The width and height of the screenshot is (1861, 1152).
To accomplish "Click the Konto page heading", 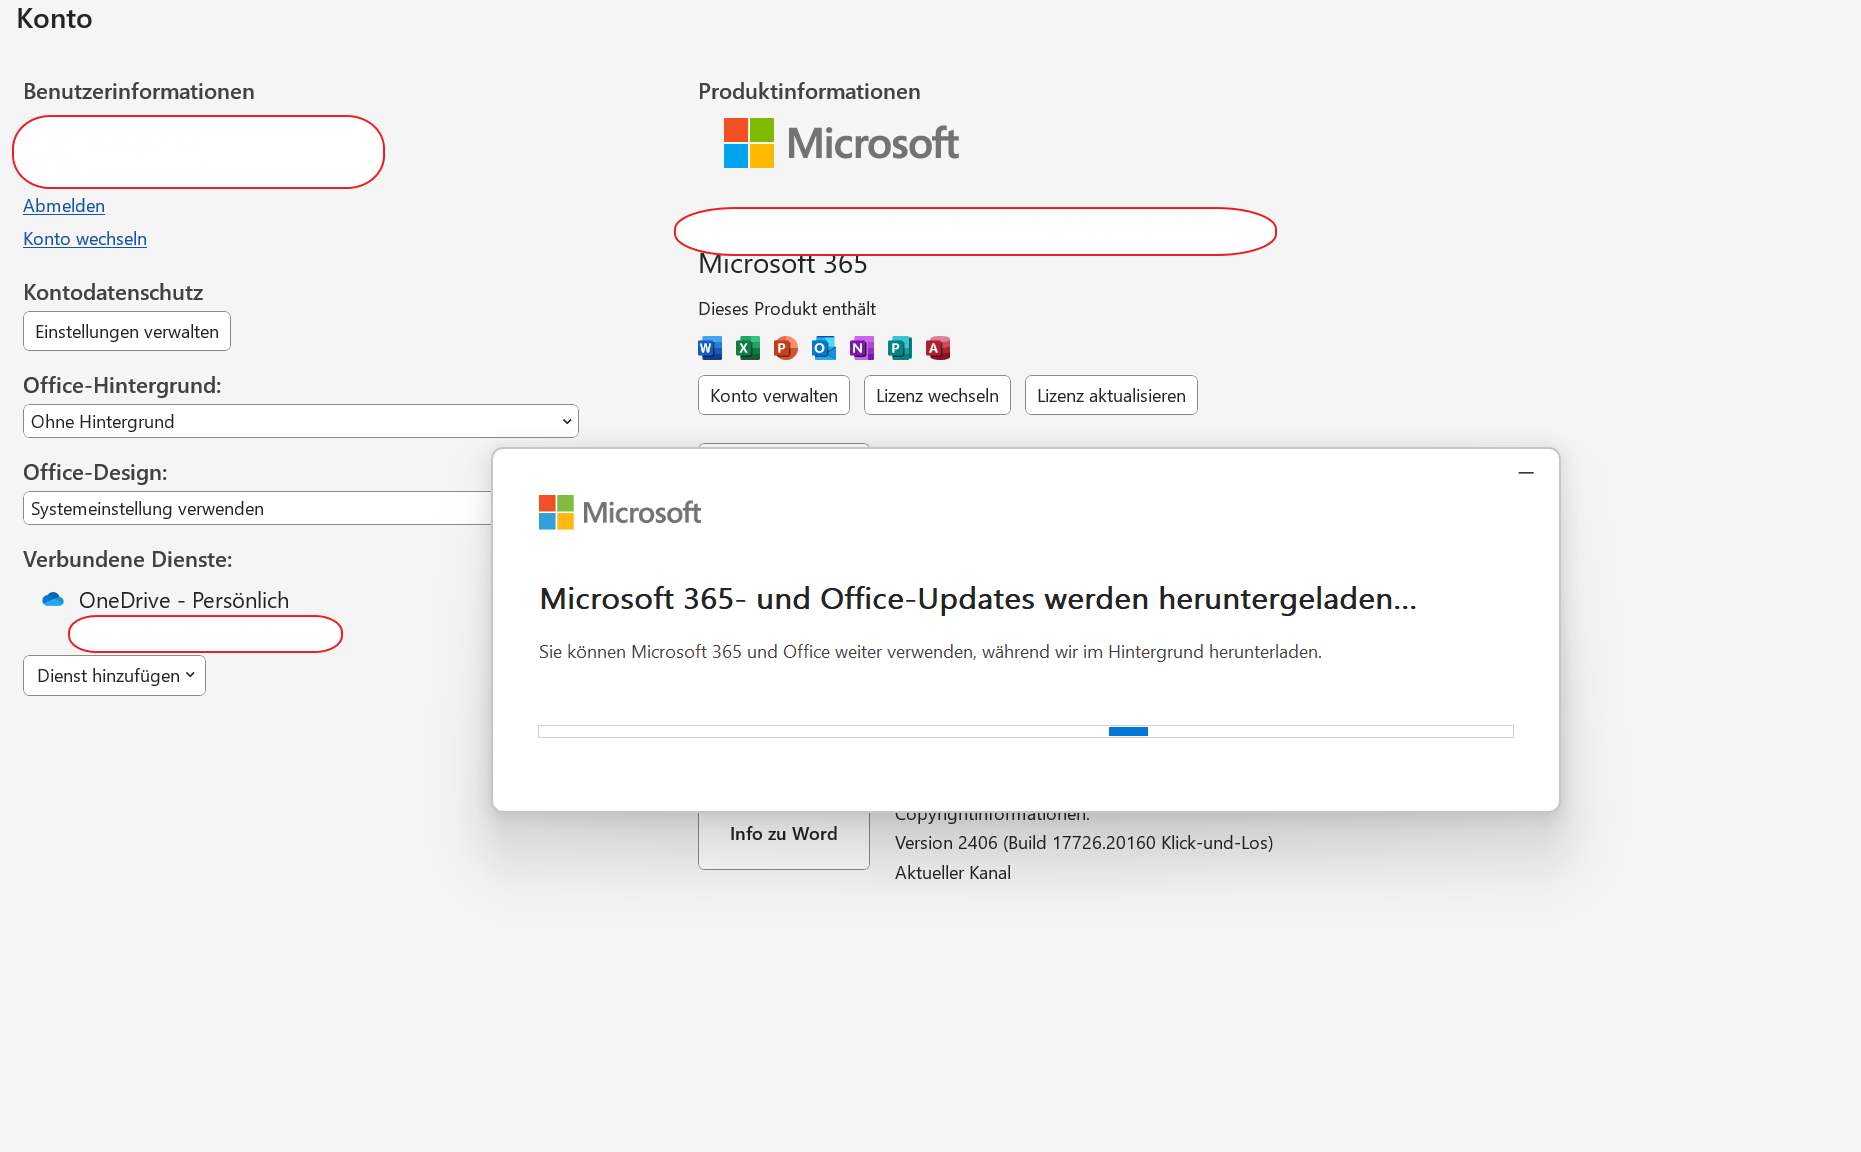I will (55, 19).
